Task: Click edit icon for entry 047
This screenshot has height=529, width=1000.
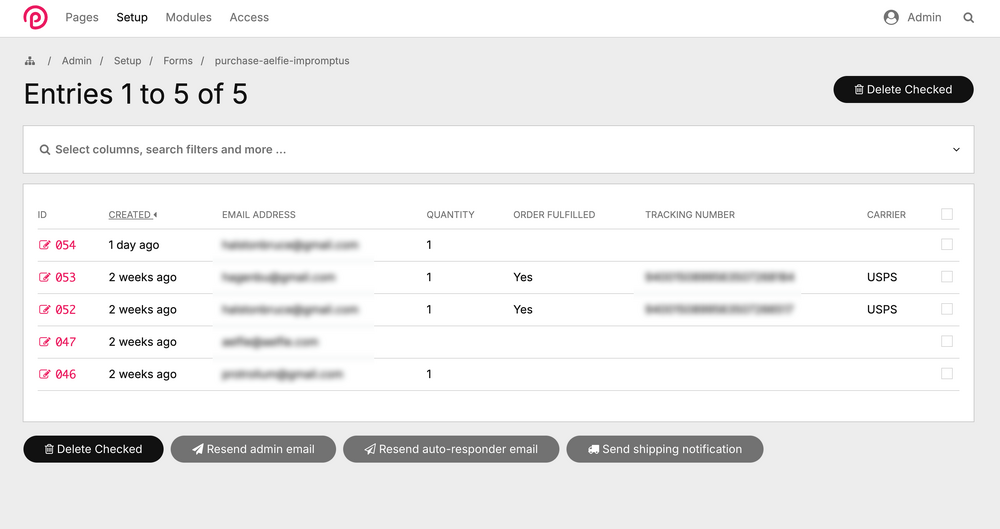Action: click(x=44, y=342)
